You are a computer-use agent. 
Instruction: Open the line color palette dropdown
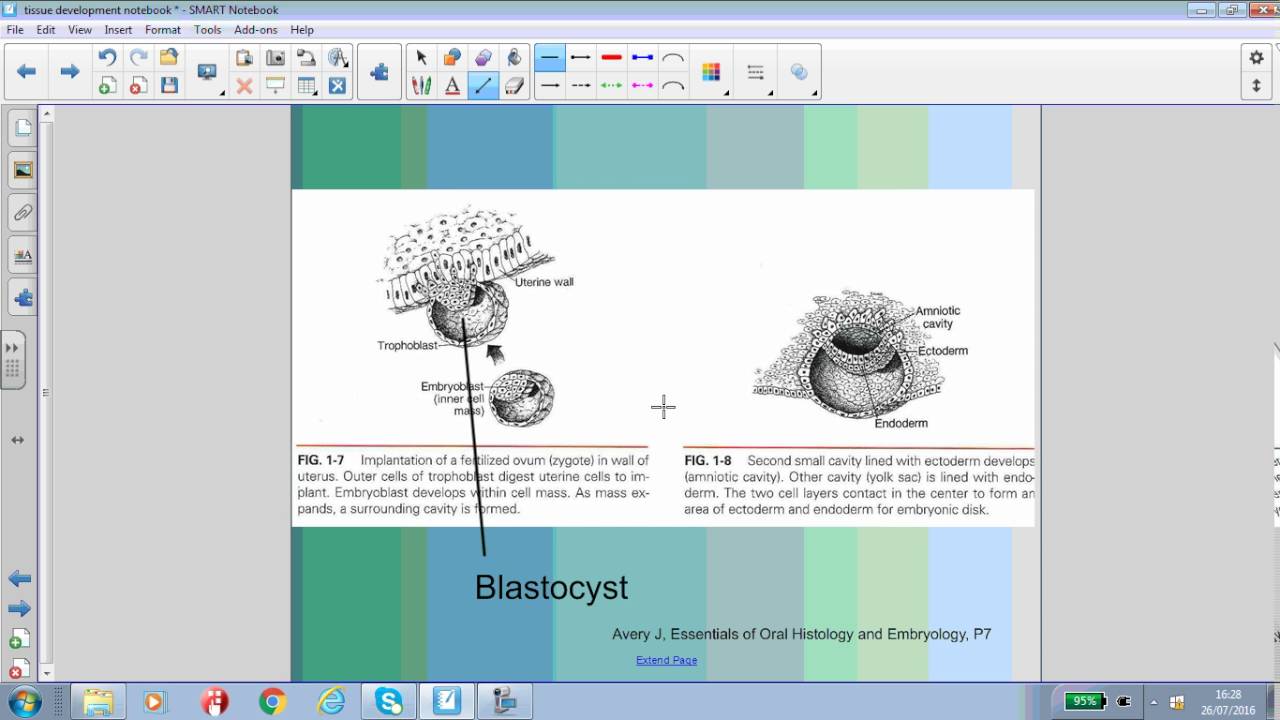click(713, 73)
